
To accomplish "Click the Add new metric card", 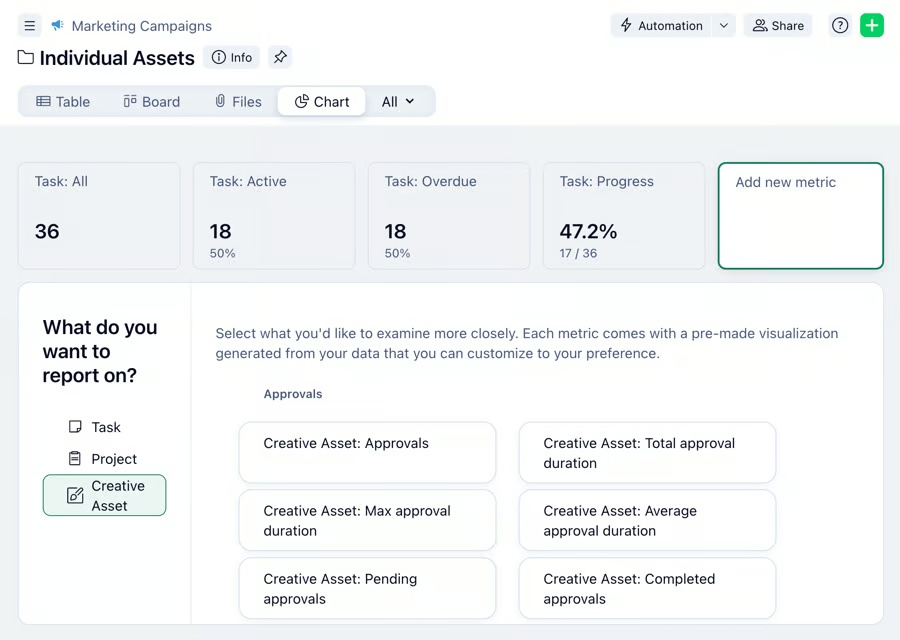I will pyautogui.click(x=801, y=216).
